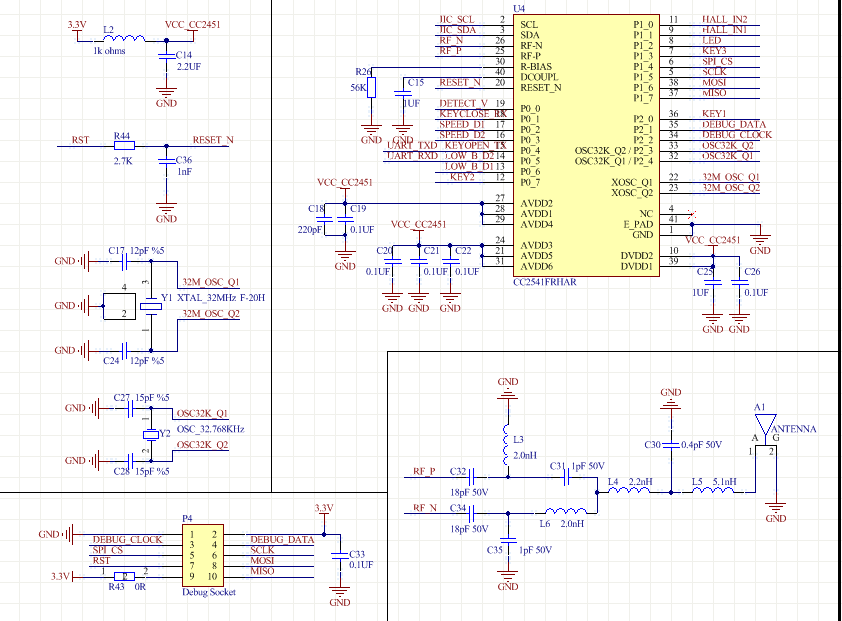This screenshot has width=842, height=621.
Task: Click the SPI_CS label at Debug Socket
Action: 107,550
